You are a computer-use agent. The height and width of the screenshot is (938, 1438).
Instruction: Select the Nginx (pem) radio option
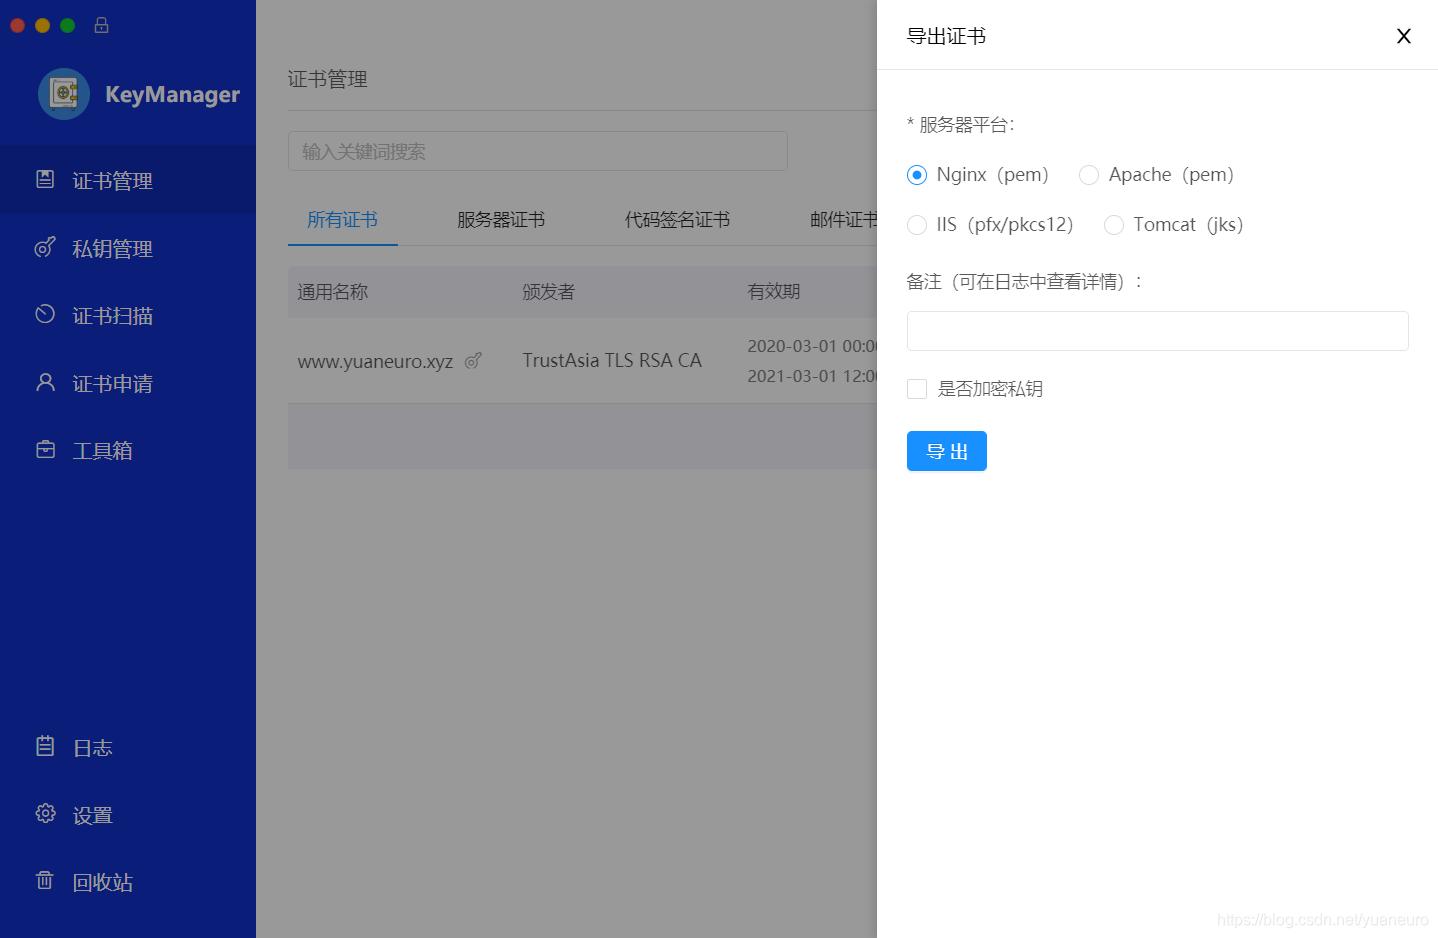tap(917, 175)
